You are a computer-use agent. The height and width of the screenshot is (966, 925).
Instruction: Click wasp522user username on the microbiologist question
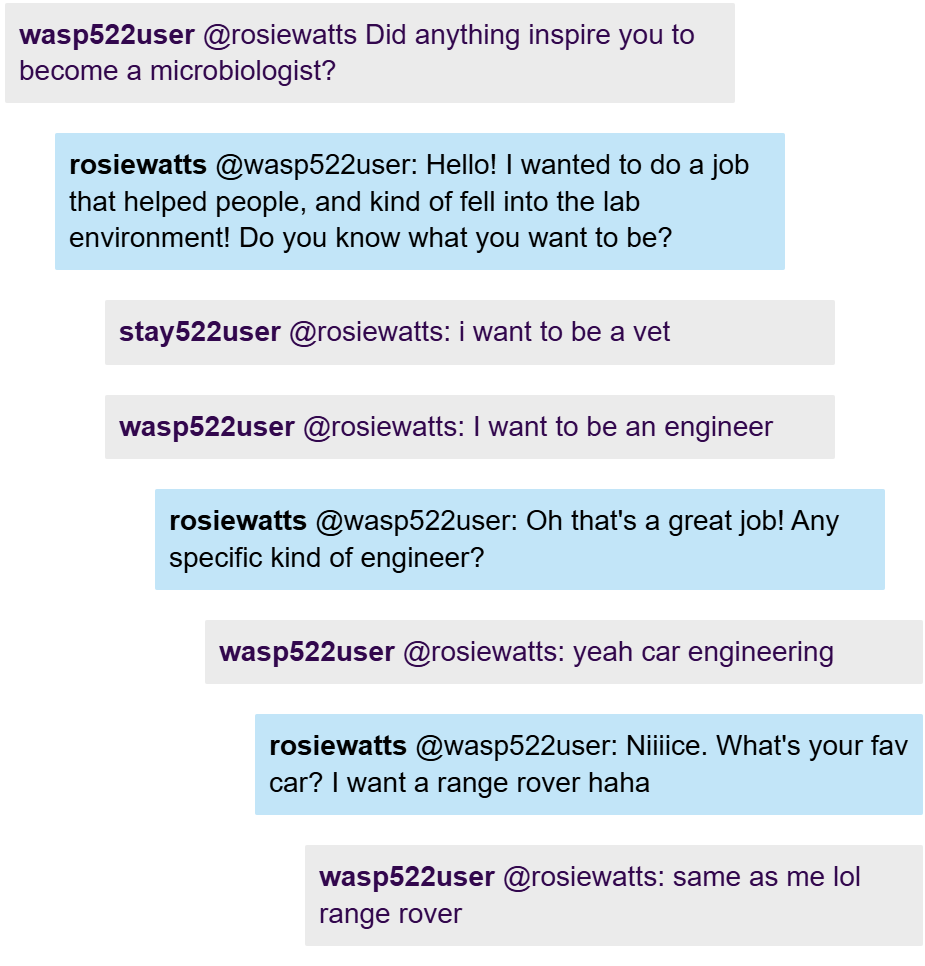107,35
